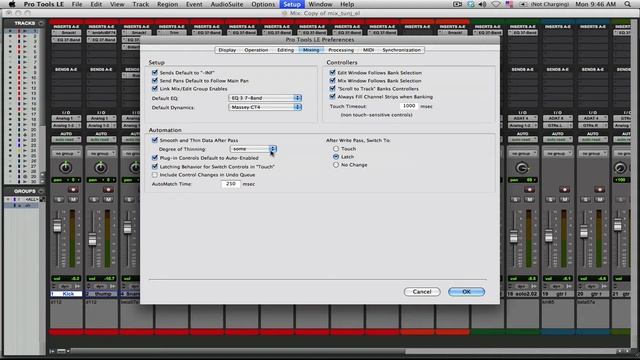Open Spotlight search in menu bar

click(x=627, y=4)
